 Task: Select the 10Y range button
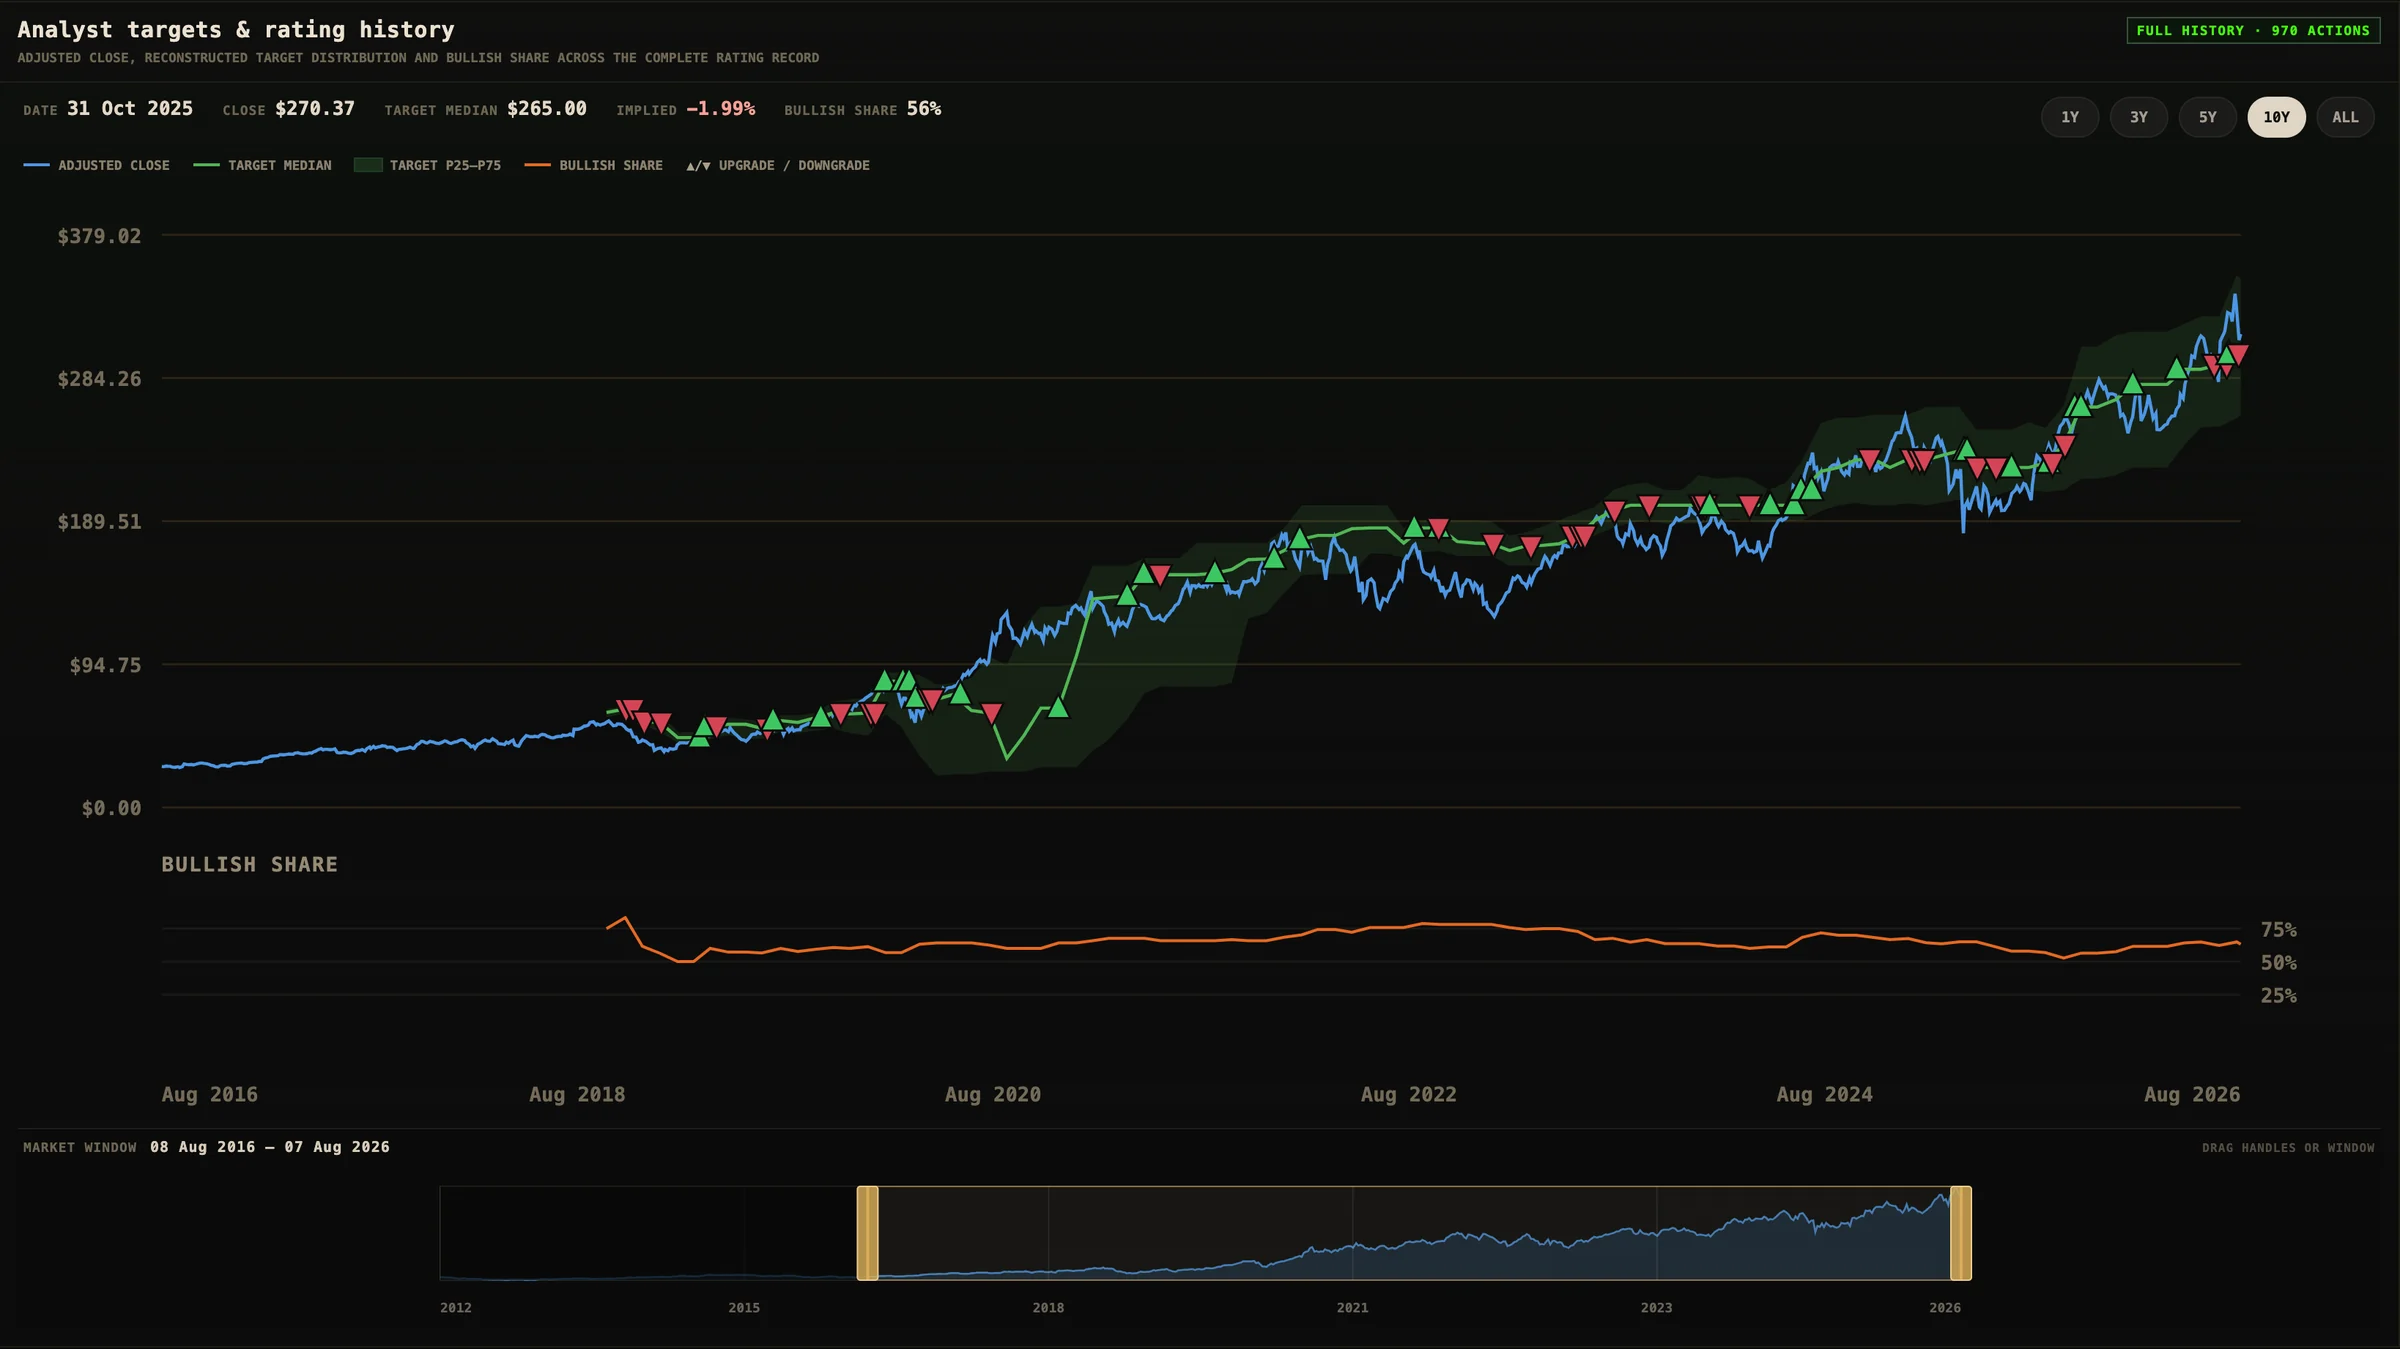tap(2276, 117)
